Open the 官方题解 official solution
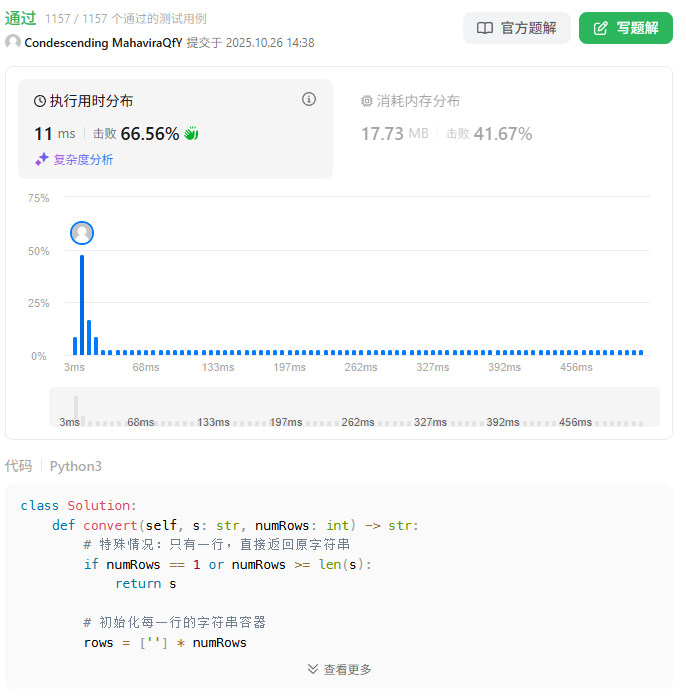Screen dimensions: 686x696 coord(516,28)
